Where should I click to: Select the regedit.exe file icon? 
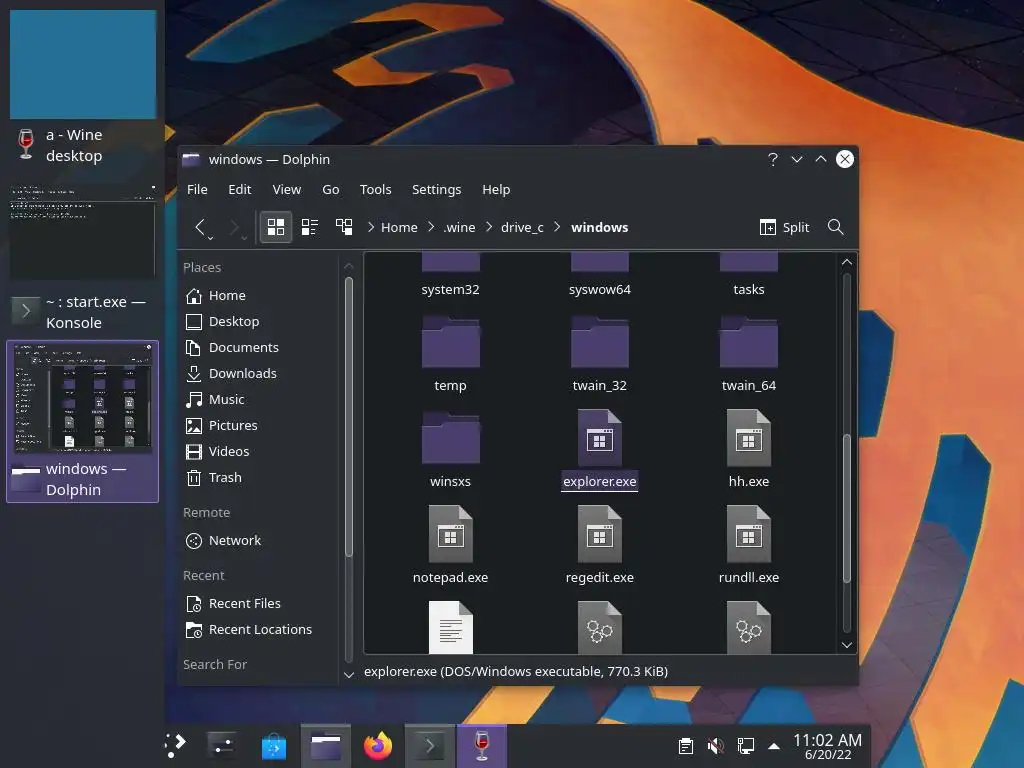pyautogui.click(x=600, y=533)
